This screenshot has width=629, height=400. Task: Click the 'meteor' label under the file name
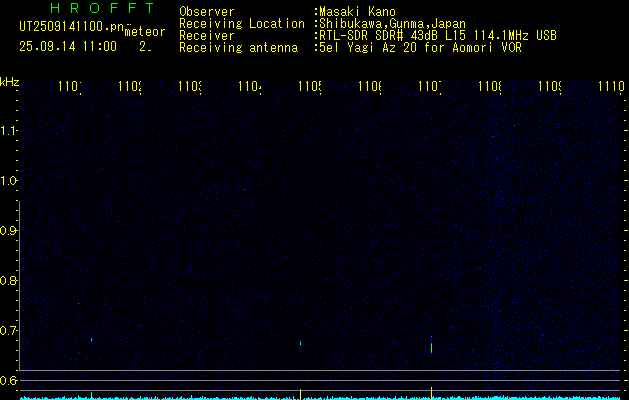point(145,32)
